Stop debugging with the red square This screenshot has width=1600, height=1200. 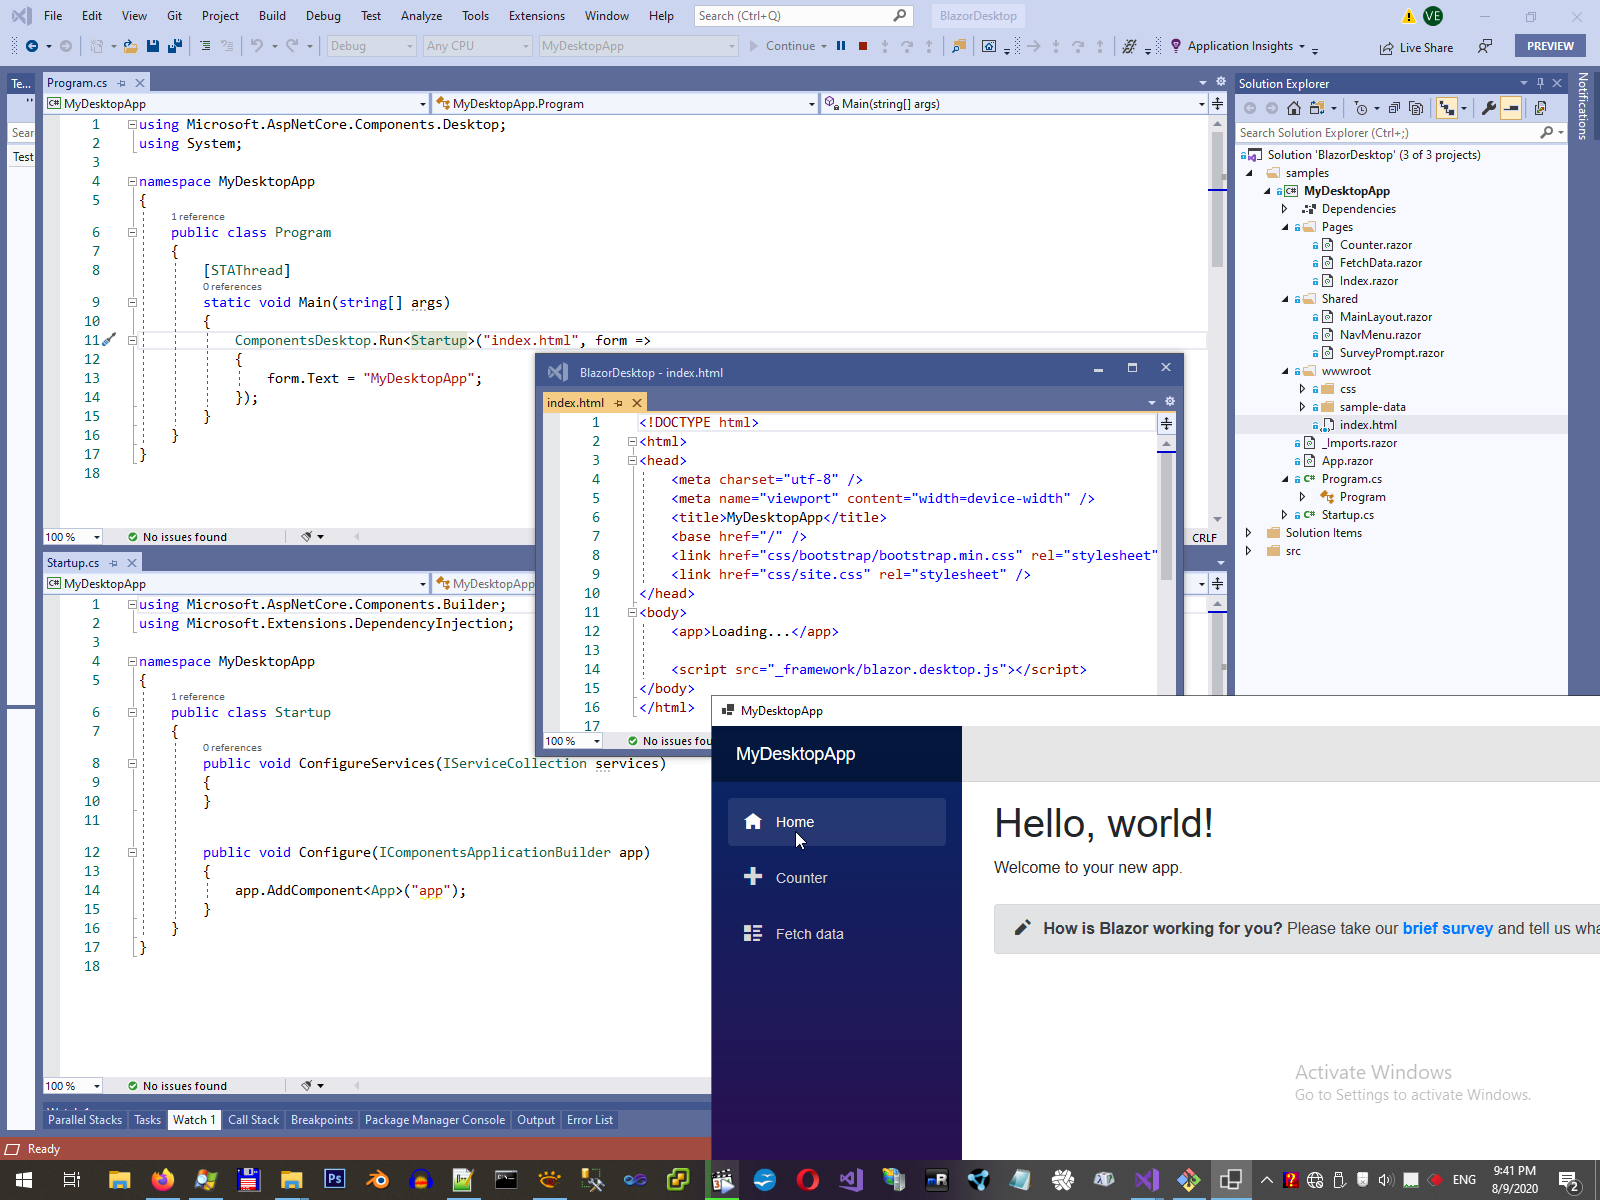[x=863, y=46]
